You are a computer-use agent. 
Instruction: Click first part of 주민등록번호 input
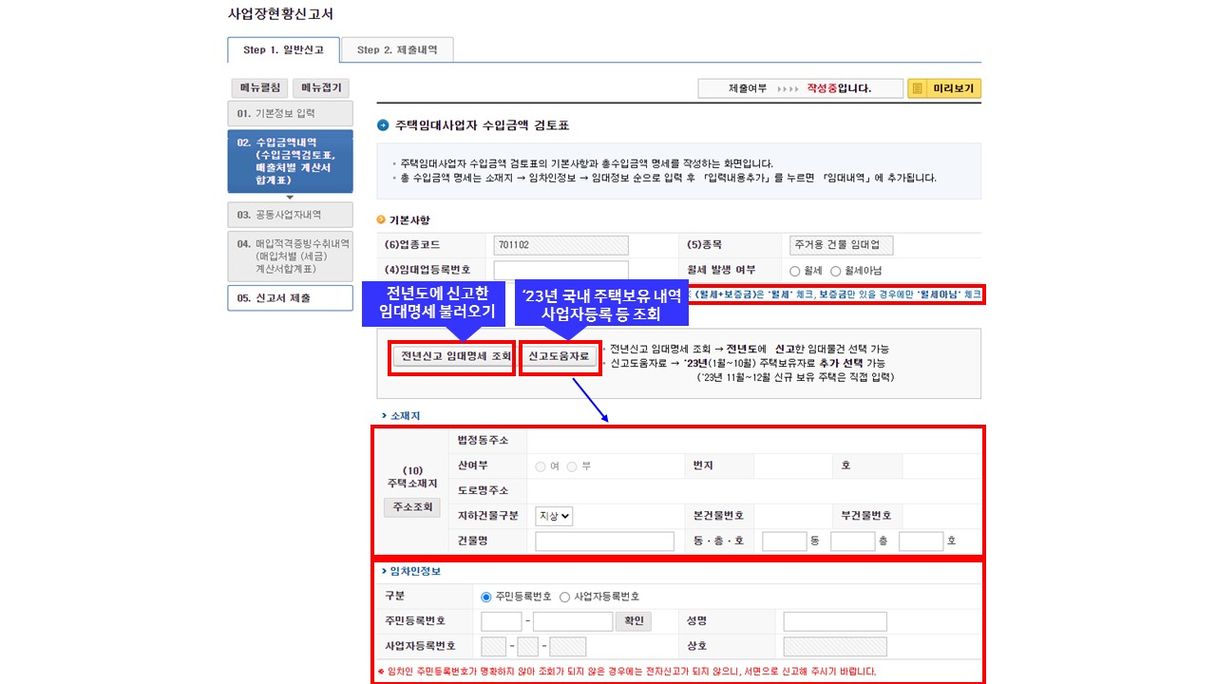coord(501,621)
